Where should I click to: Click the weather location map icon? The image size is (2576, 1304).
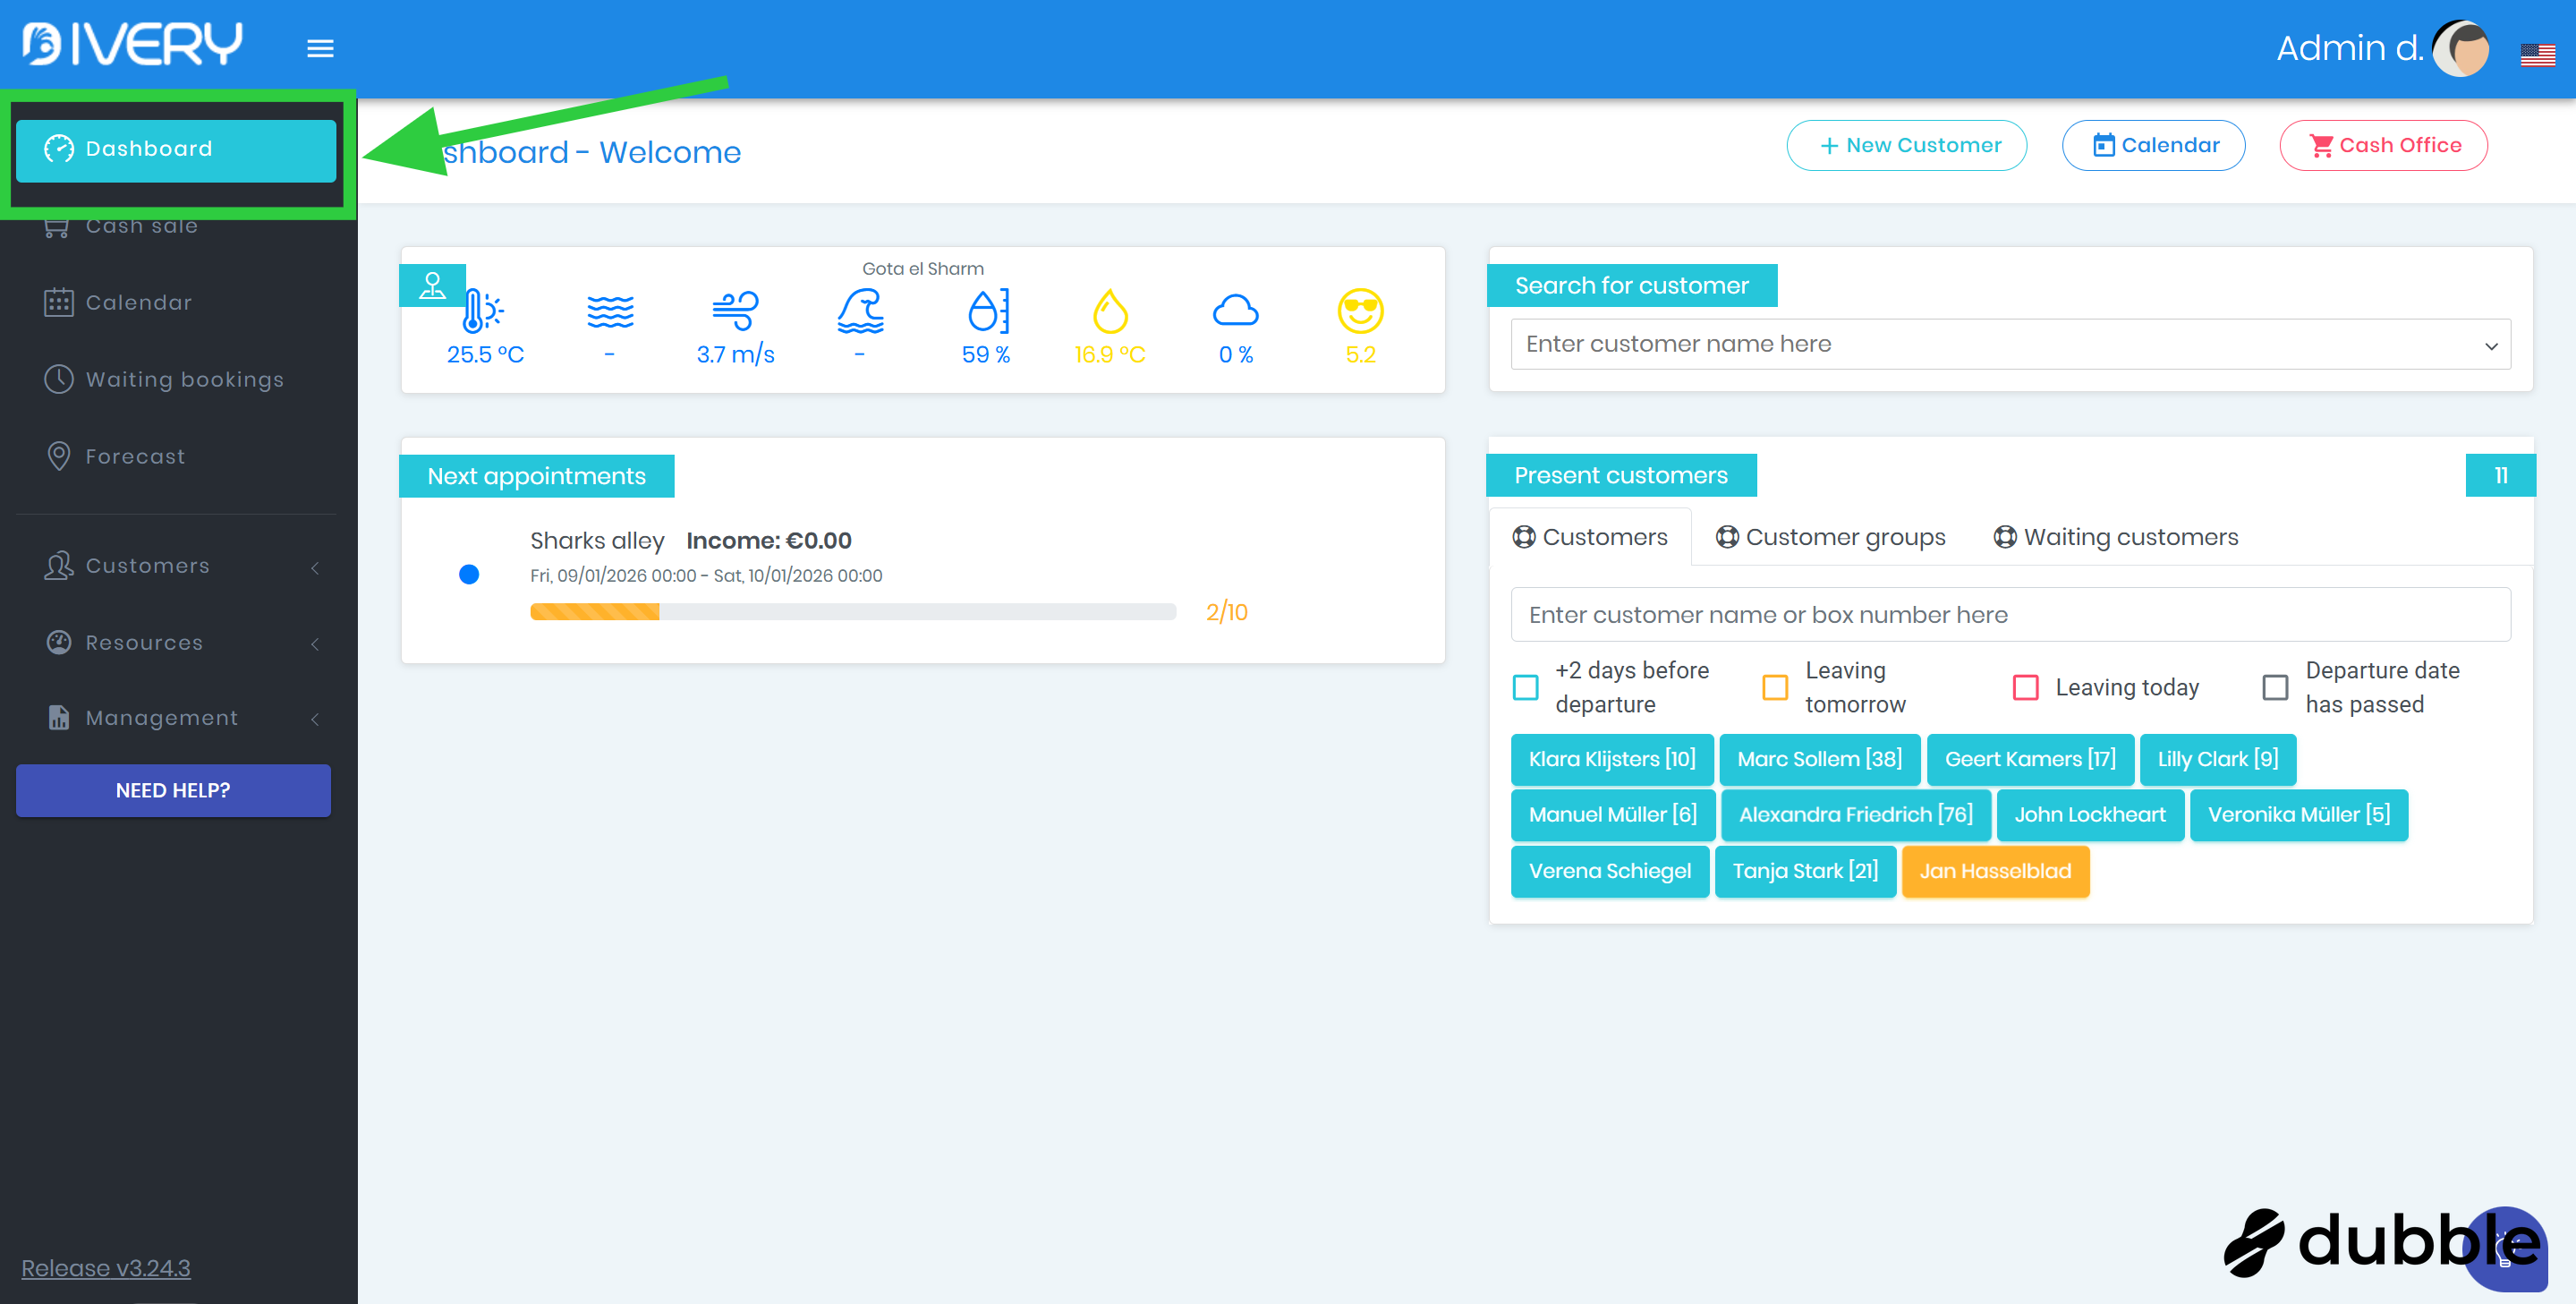tap(432, 286)
